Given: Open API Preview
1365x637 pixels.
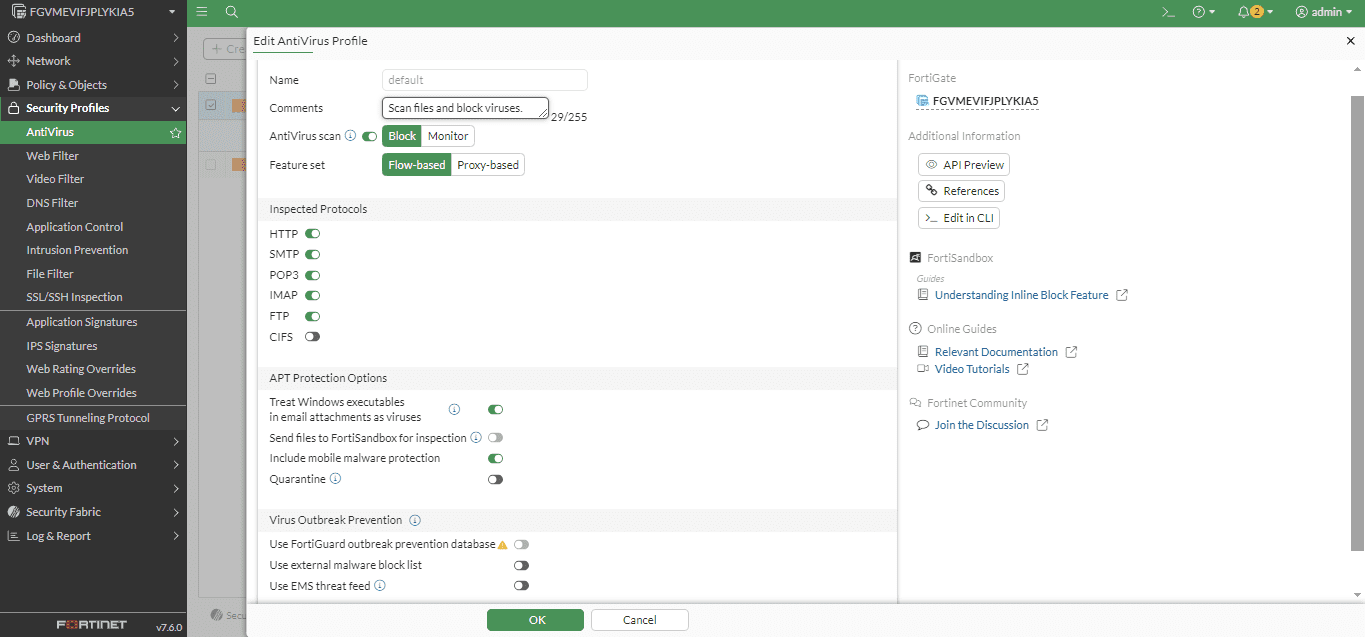Looking at the screenshot, I should pyautogui.click(x=964, y=165).
